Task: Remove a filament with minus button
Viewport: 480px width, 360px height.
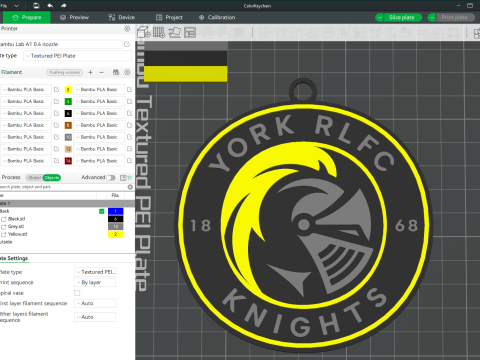Action: pos(101,72)
